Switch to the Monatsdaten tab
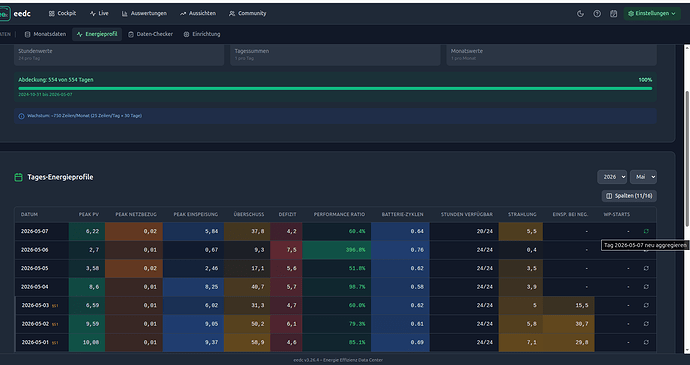This screenshot has height=365, width=690. click(45, 34)
